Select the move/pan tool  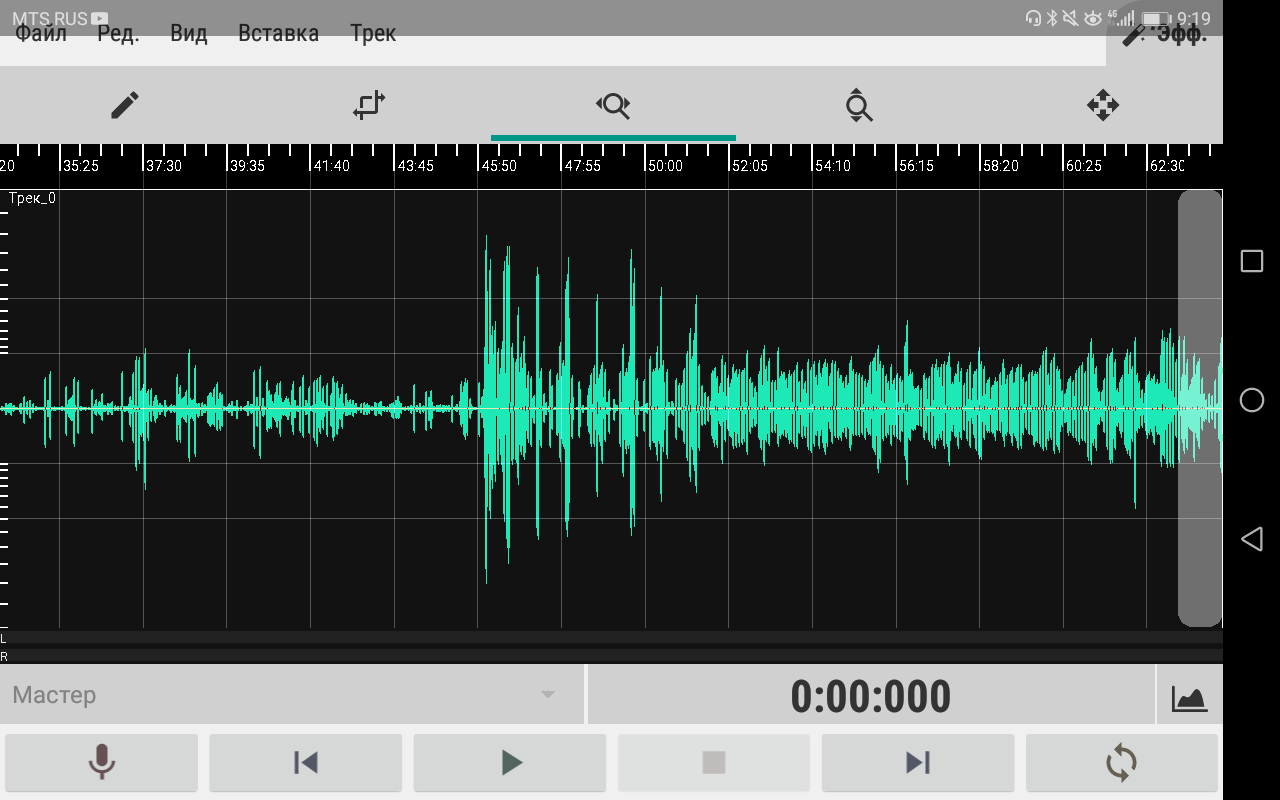pyautogui.click(x=1102, y=105)
